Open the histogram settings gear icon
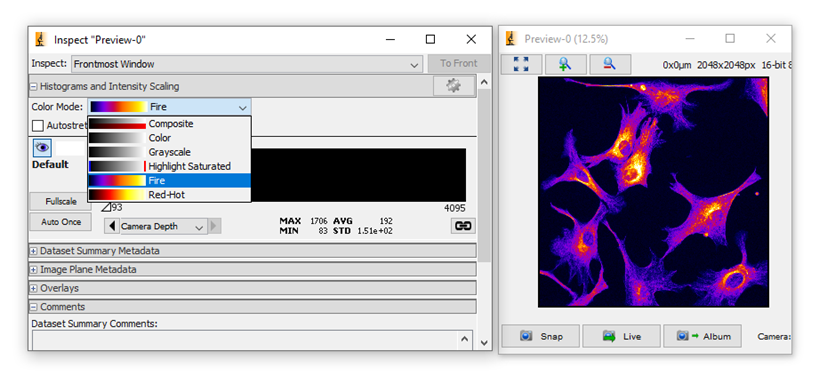 tap(453, 86)
